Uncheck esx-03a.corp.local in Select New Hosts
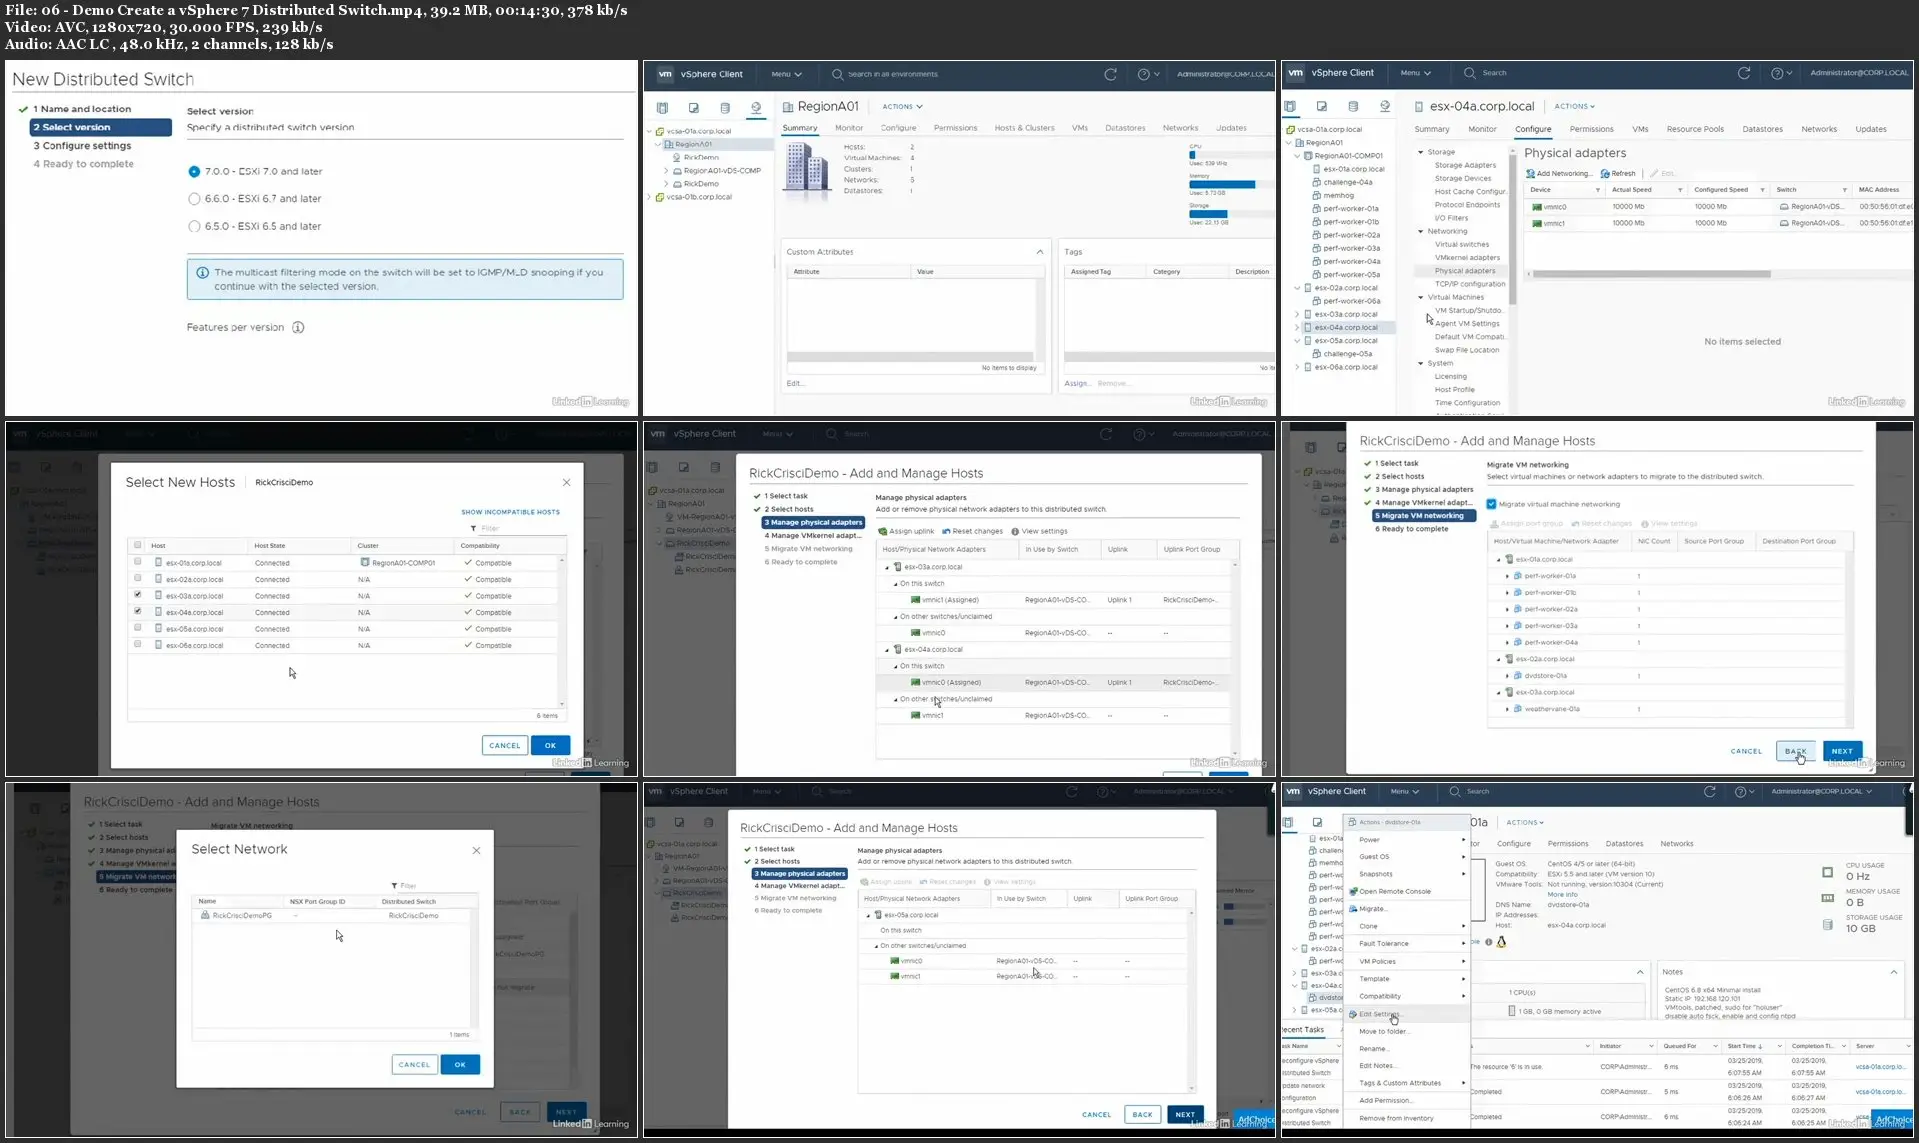The width and height of the screenshot is (1919, 1143). click(x=137, y=595)
